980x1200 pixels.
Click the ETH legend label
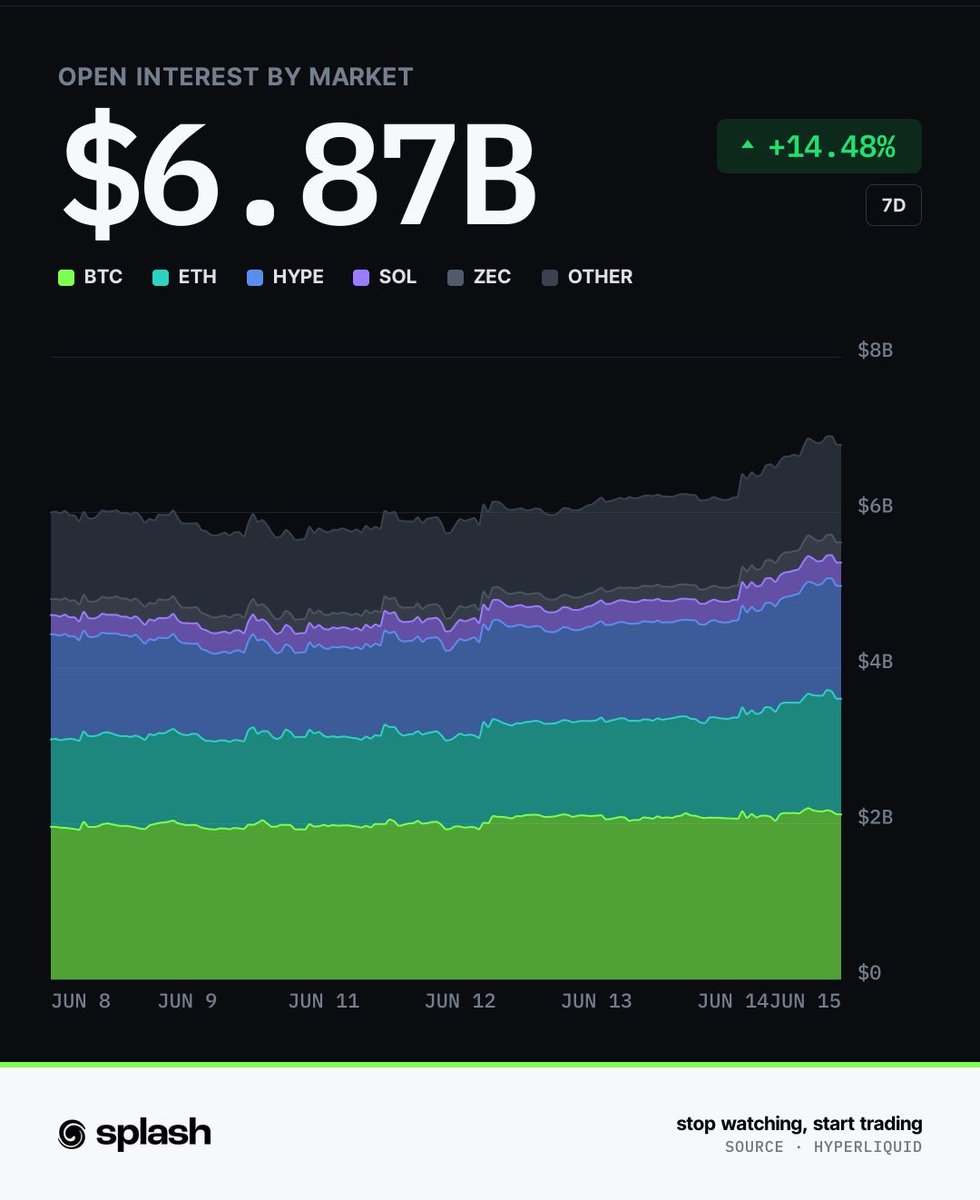click(197, 277)
